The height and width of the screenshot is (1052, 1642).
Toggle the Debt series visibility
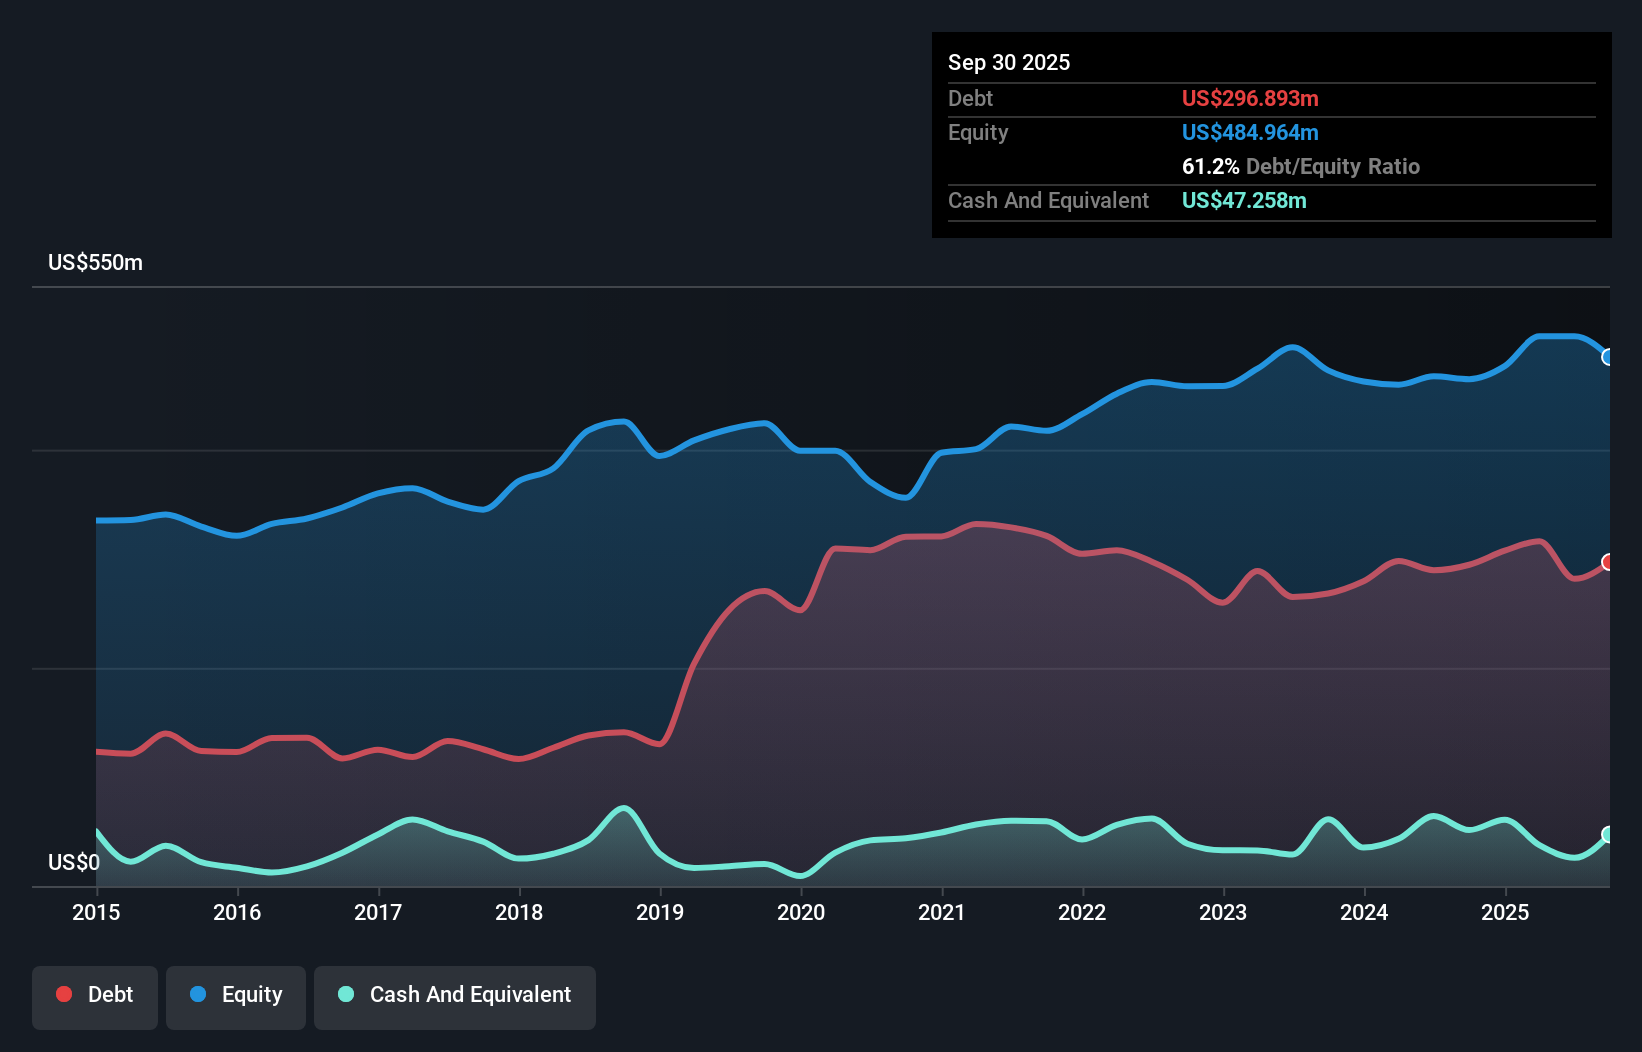point(95,994)
